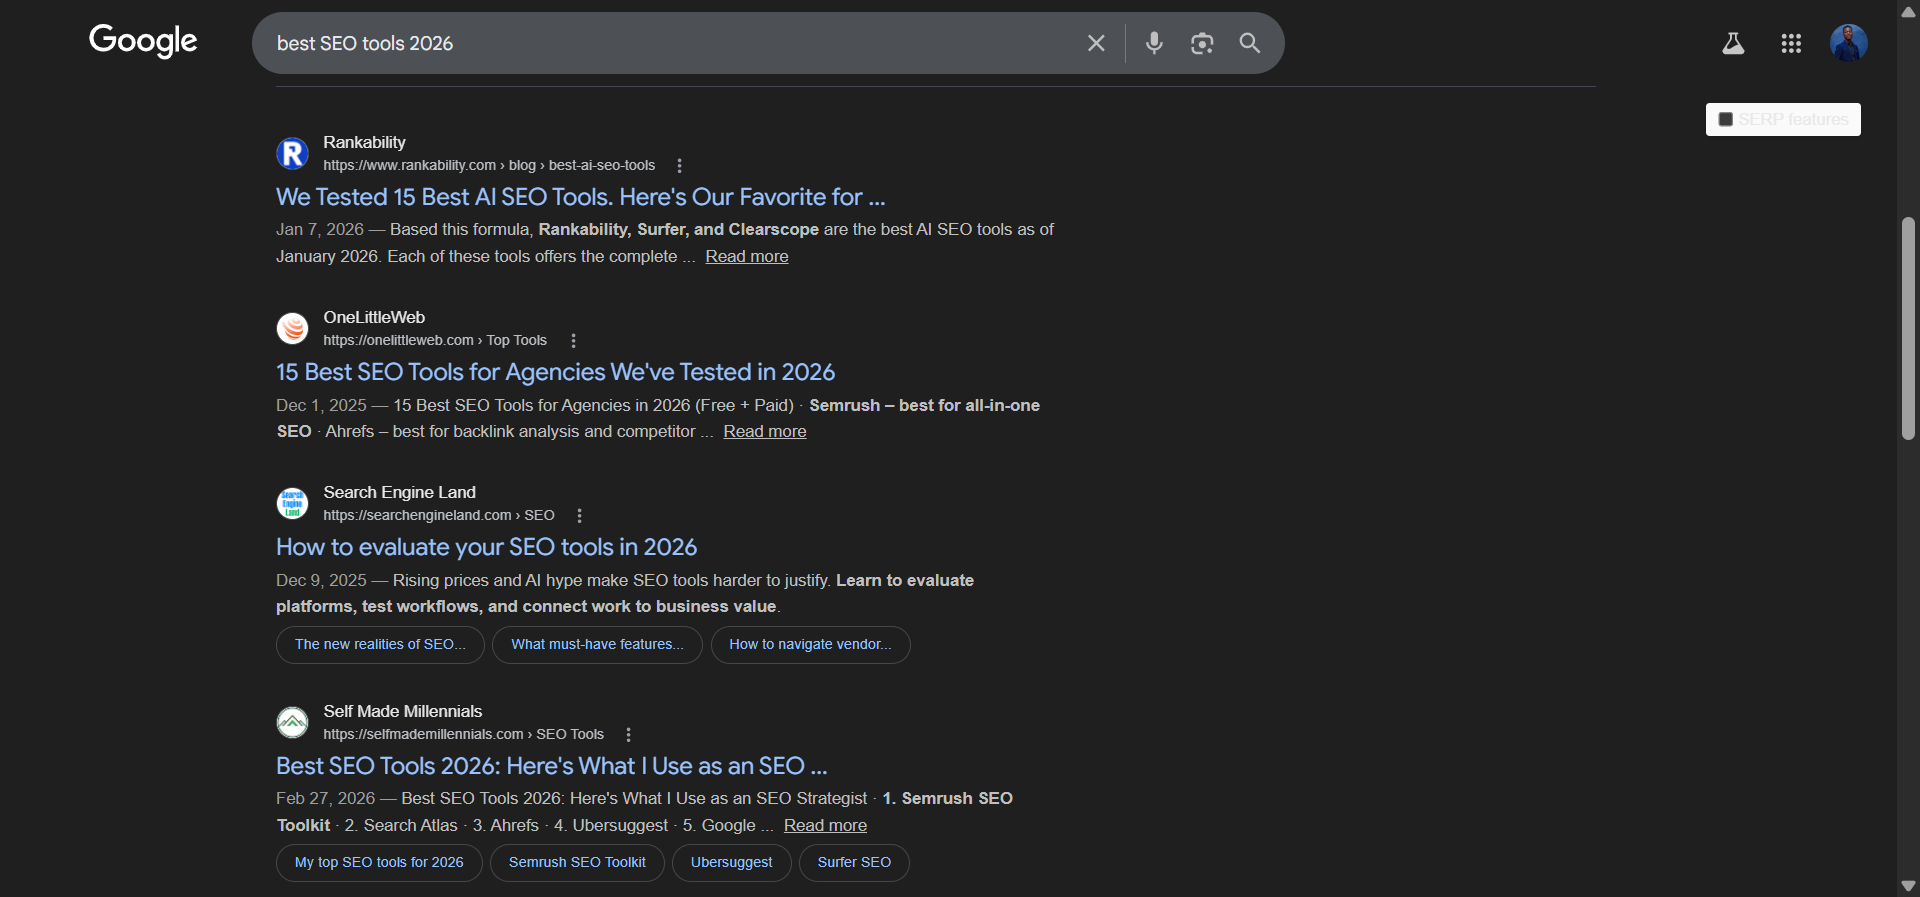Click the OneLittleWeb site favicon
Screen dimensions: 1920x897
(x=292, y=328)
